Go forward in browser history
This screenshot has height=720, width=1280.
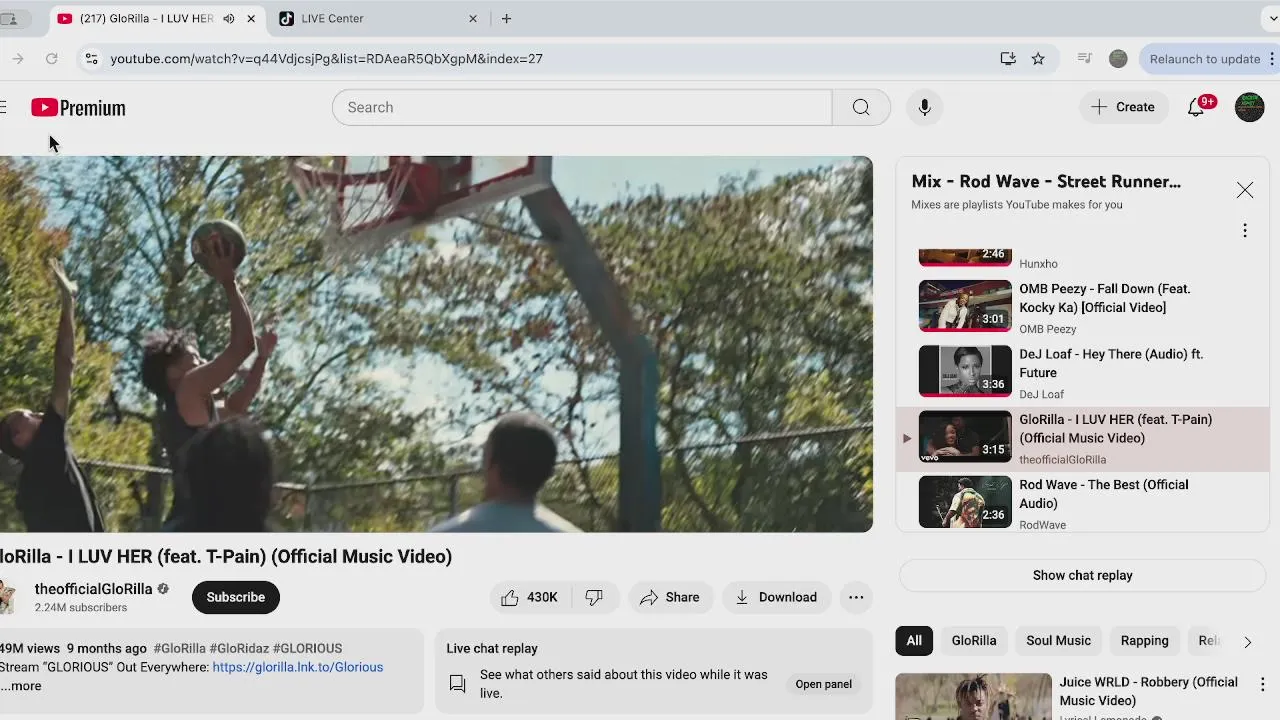17,59
